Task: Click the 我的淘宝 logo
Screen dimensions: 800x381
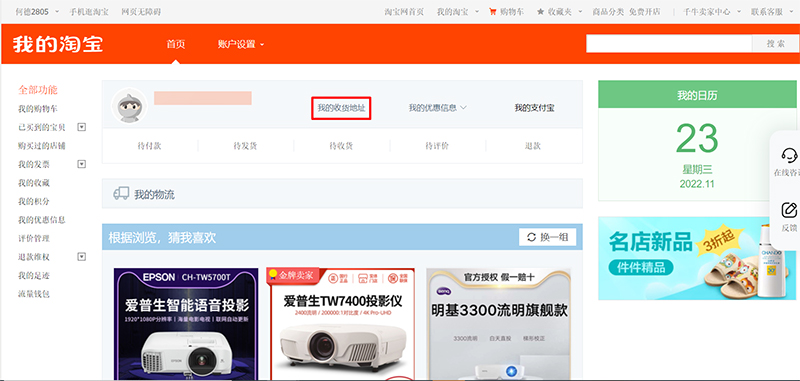Action: (x=58, y=44)
